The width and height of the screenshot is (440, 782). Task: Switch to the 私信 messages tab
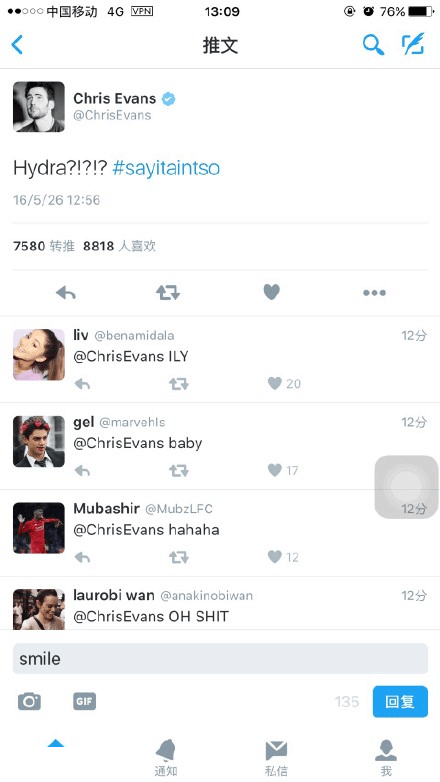[x=276, y=757]
